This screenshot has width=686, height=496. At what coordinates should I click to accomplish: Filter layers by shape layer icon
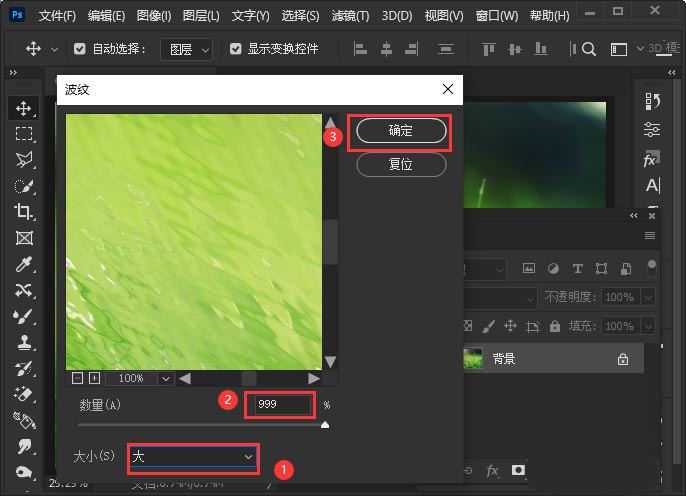coord(602,269)
